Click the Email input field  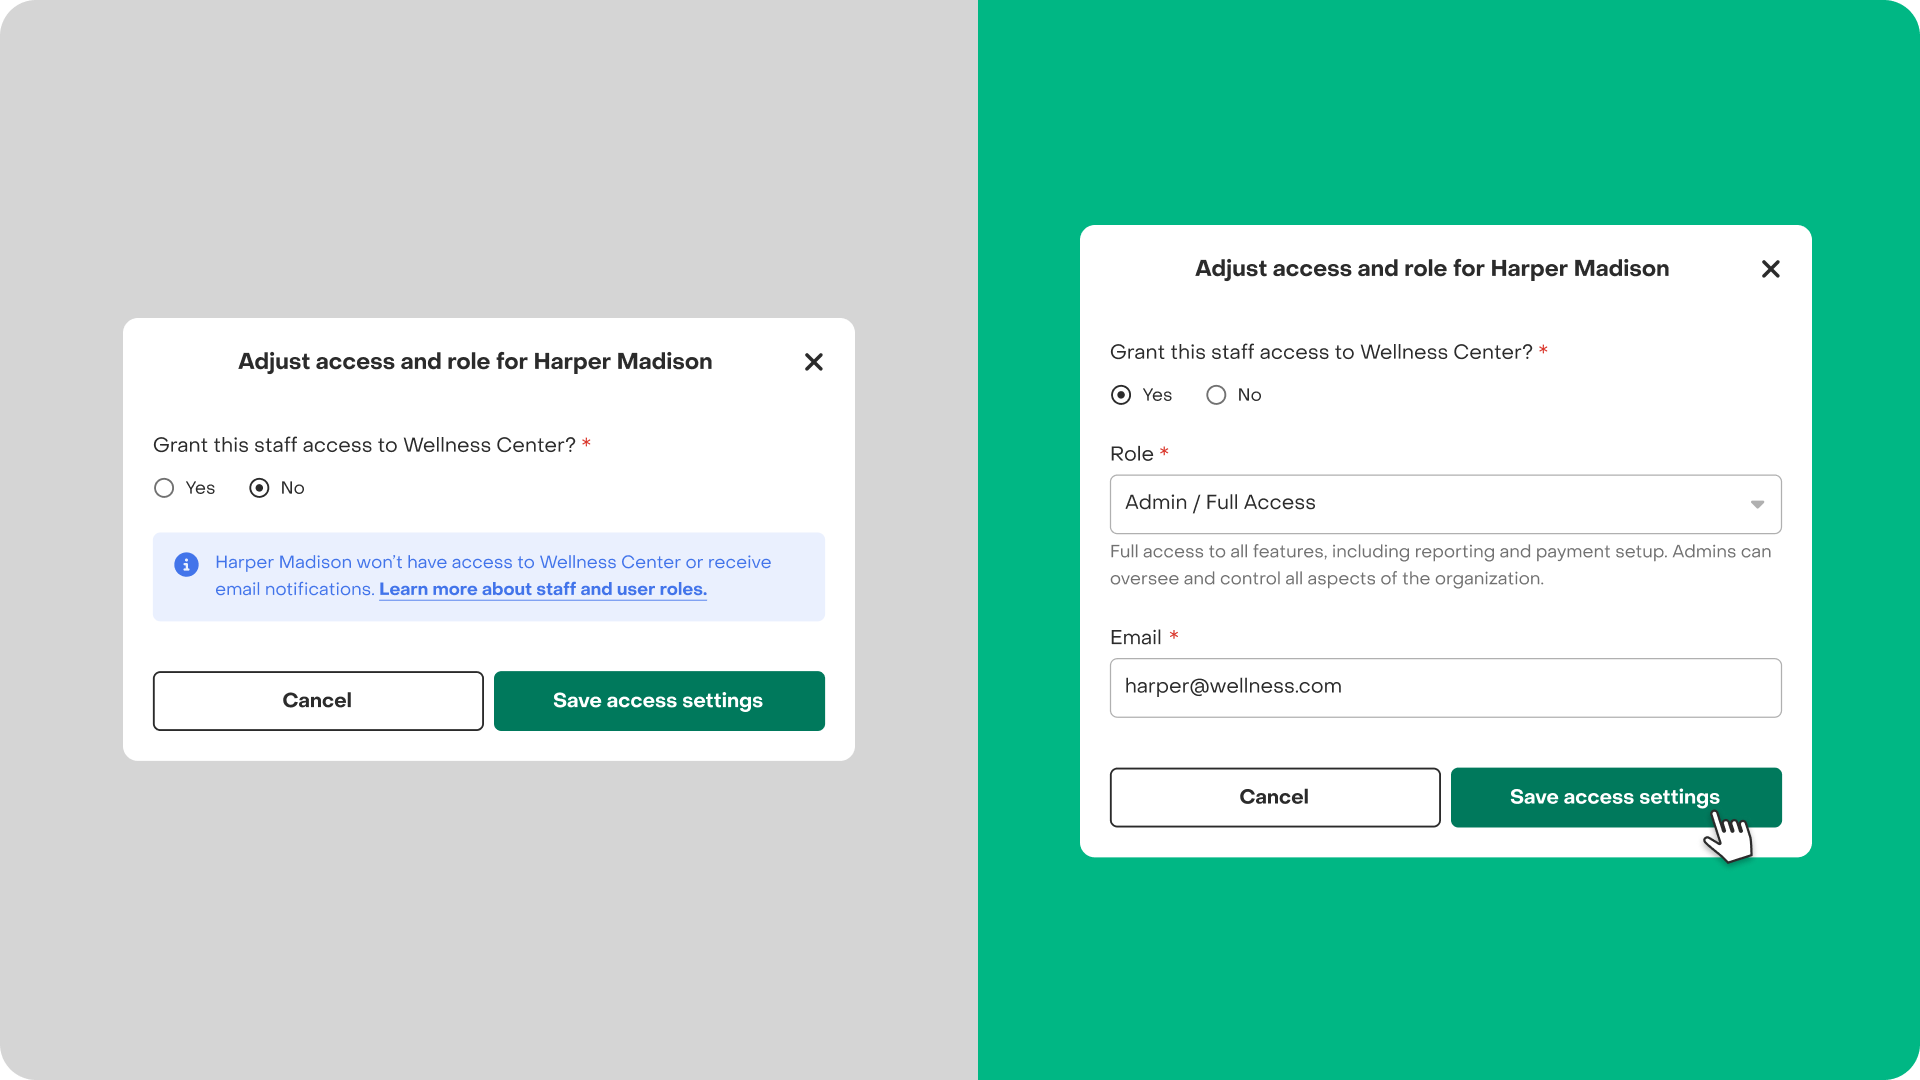pyautogui.click(x=1445, y=687)
